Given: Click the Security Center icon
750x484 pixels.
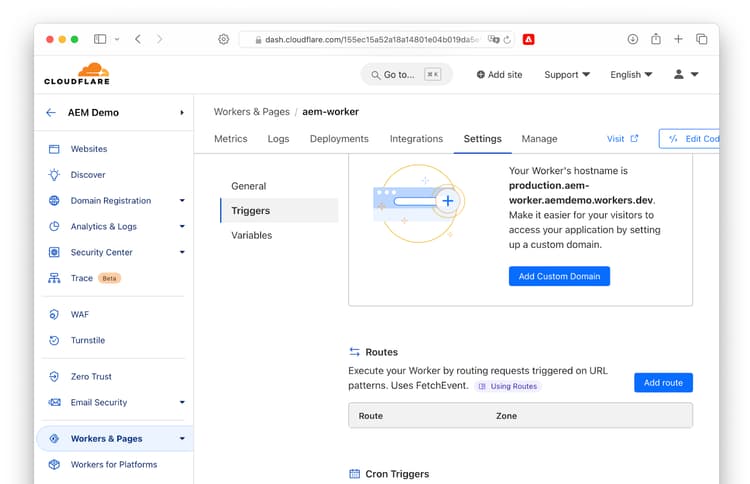Looking at the screenshot, I should (54, 253).
